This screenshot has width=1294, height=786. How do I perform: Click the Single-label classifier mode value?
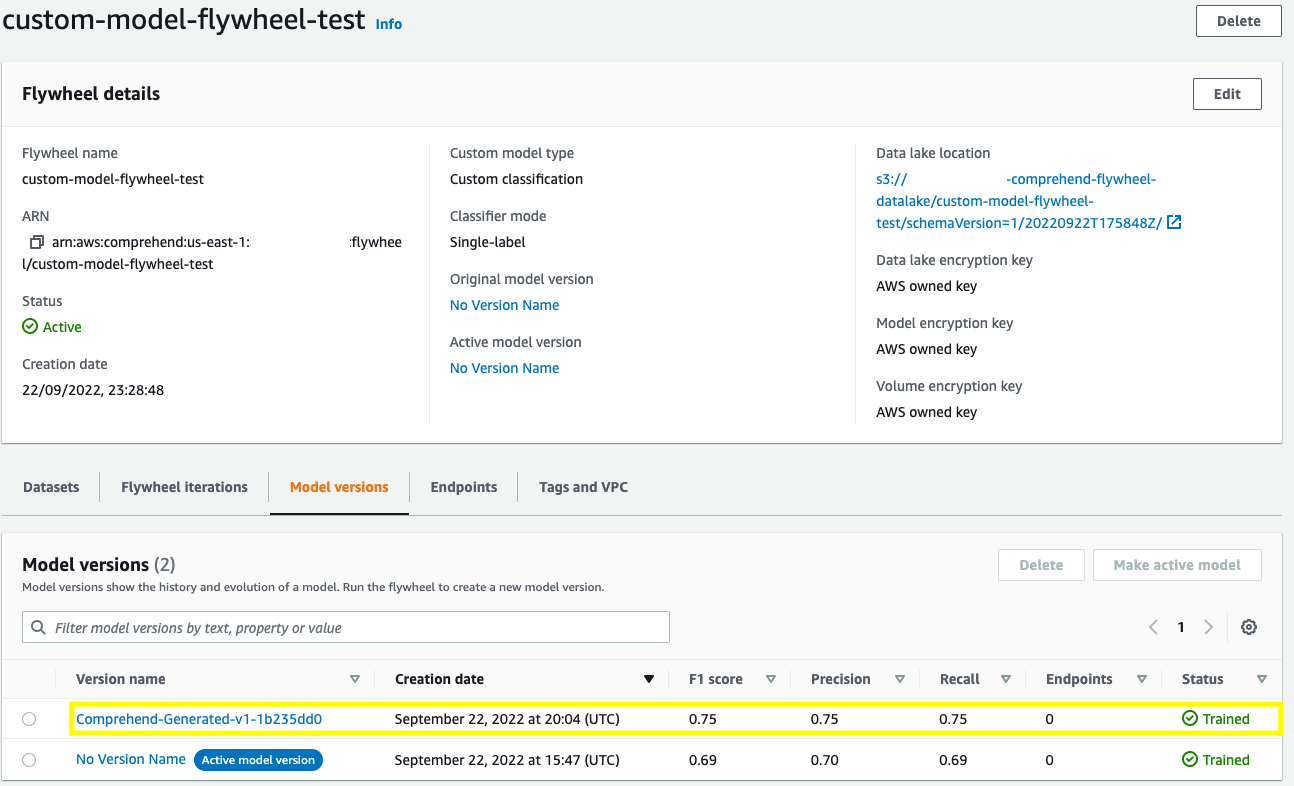487,242
